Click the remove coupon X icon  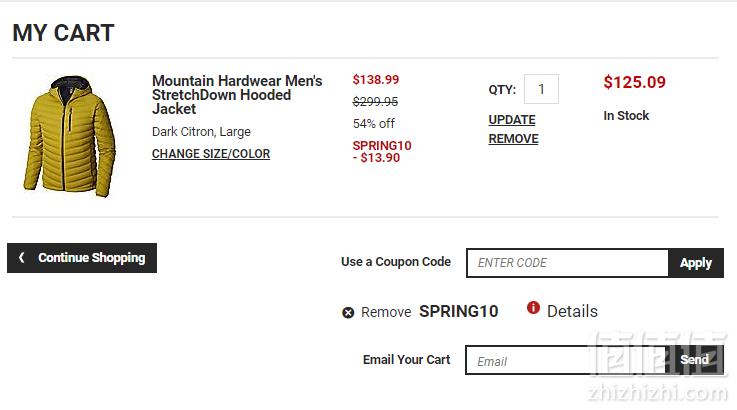pyautogui.click(x=348, y=313)
